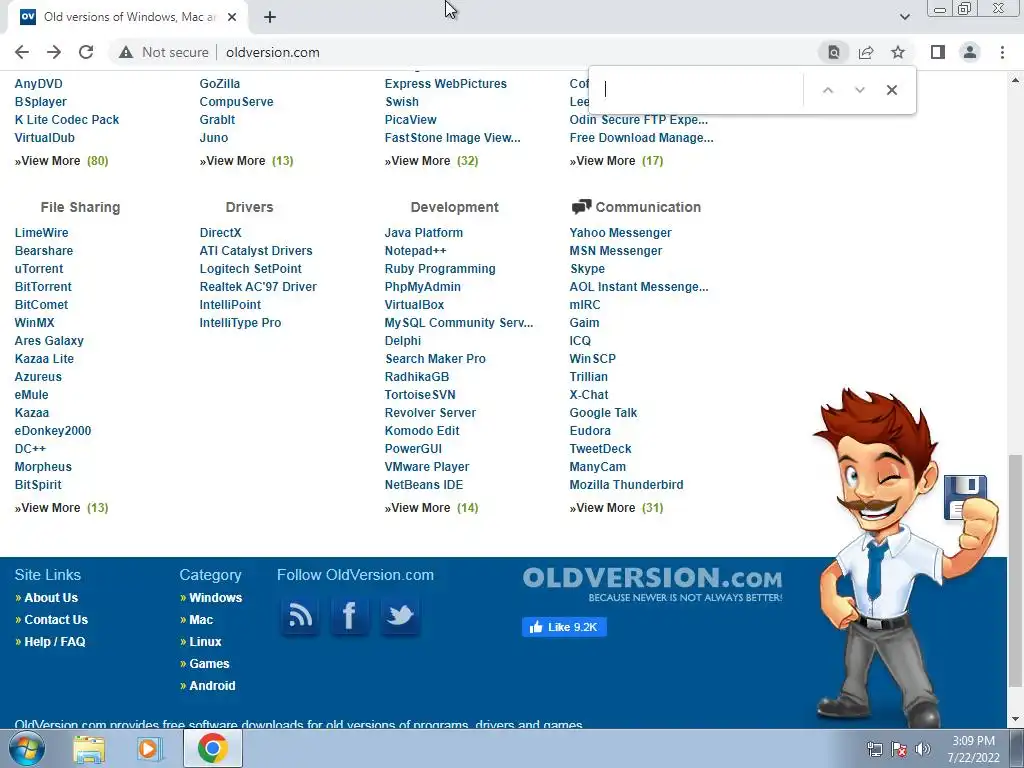
Task: Open the K Lite Codec Pack link
Action: point(67,120)
